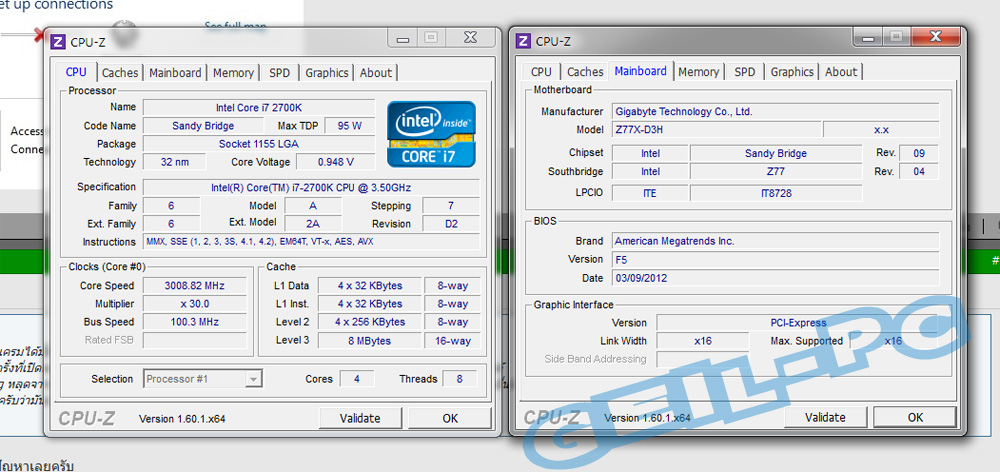Viewport: 1000px width, 472px height.
Task: Click OK button in left CPU-Z window
Action: point(450,418)
